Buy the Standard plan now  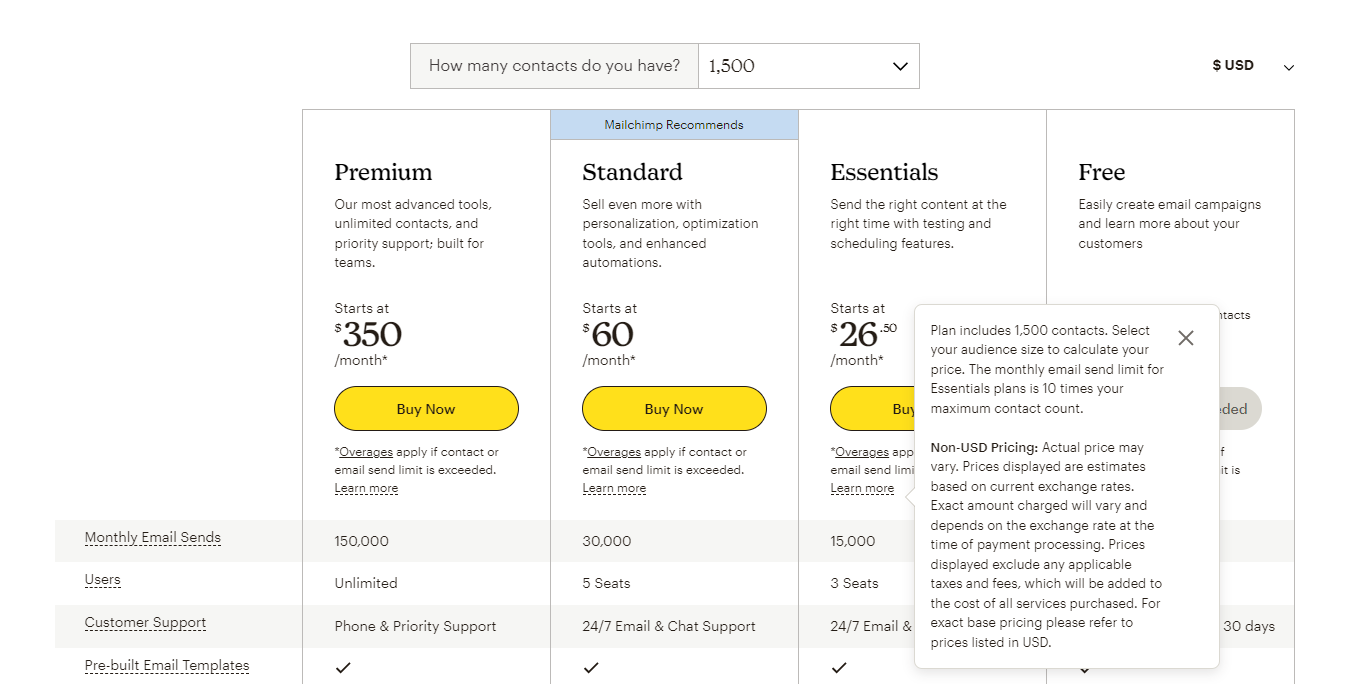pyautogui.click(x=674, y=409)
